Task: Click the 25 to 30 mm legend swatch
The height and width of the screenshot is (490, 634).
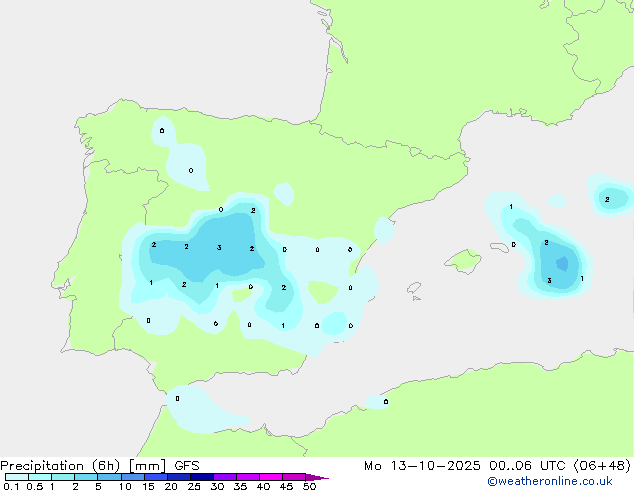Action: click(x=202, y=477)
